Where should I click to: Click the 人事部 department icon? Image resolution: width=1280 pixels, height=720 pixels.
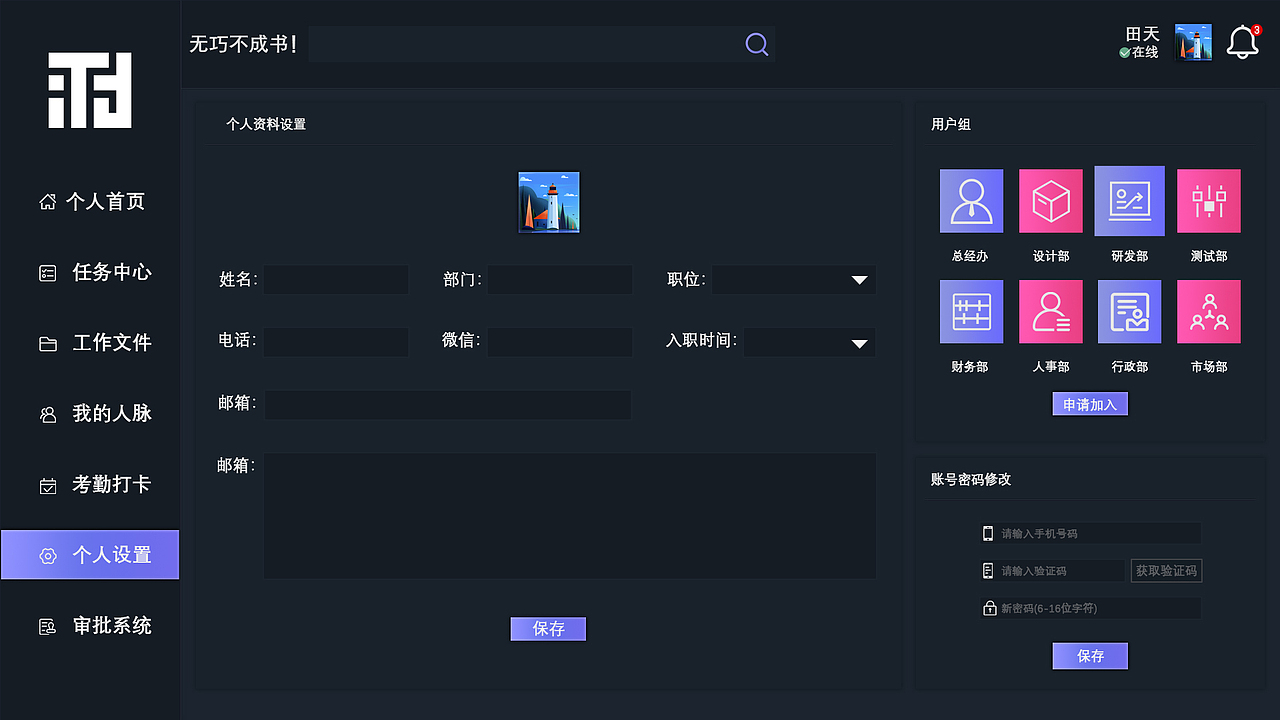click(x=1050, y=311)
